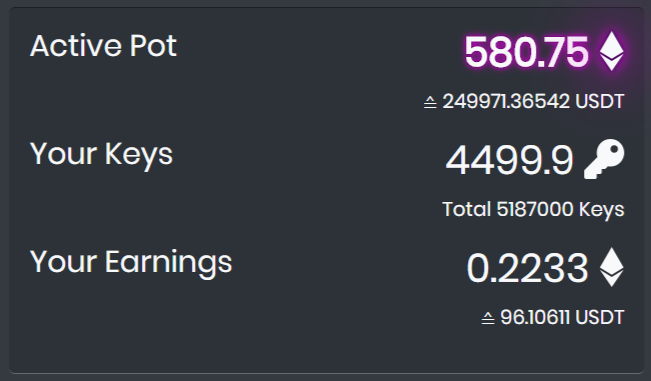The image size is (651, 381).
Task: Click the 96.10611 USDT earnings conversion
Action: tap(562, 318)
